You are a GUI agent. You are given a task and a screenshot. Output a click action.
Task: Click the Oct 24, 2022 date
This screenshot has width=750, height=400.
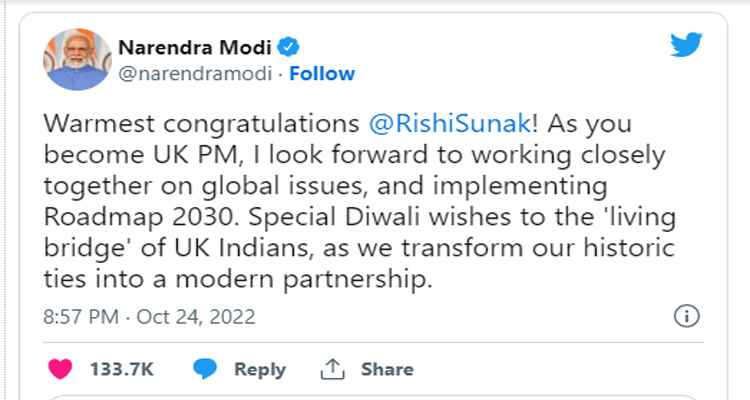coord(198,317)
